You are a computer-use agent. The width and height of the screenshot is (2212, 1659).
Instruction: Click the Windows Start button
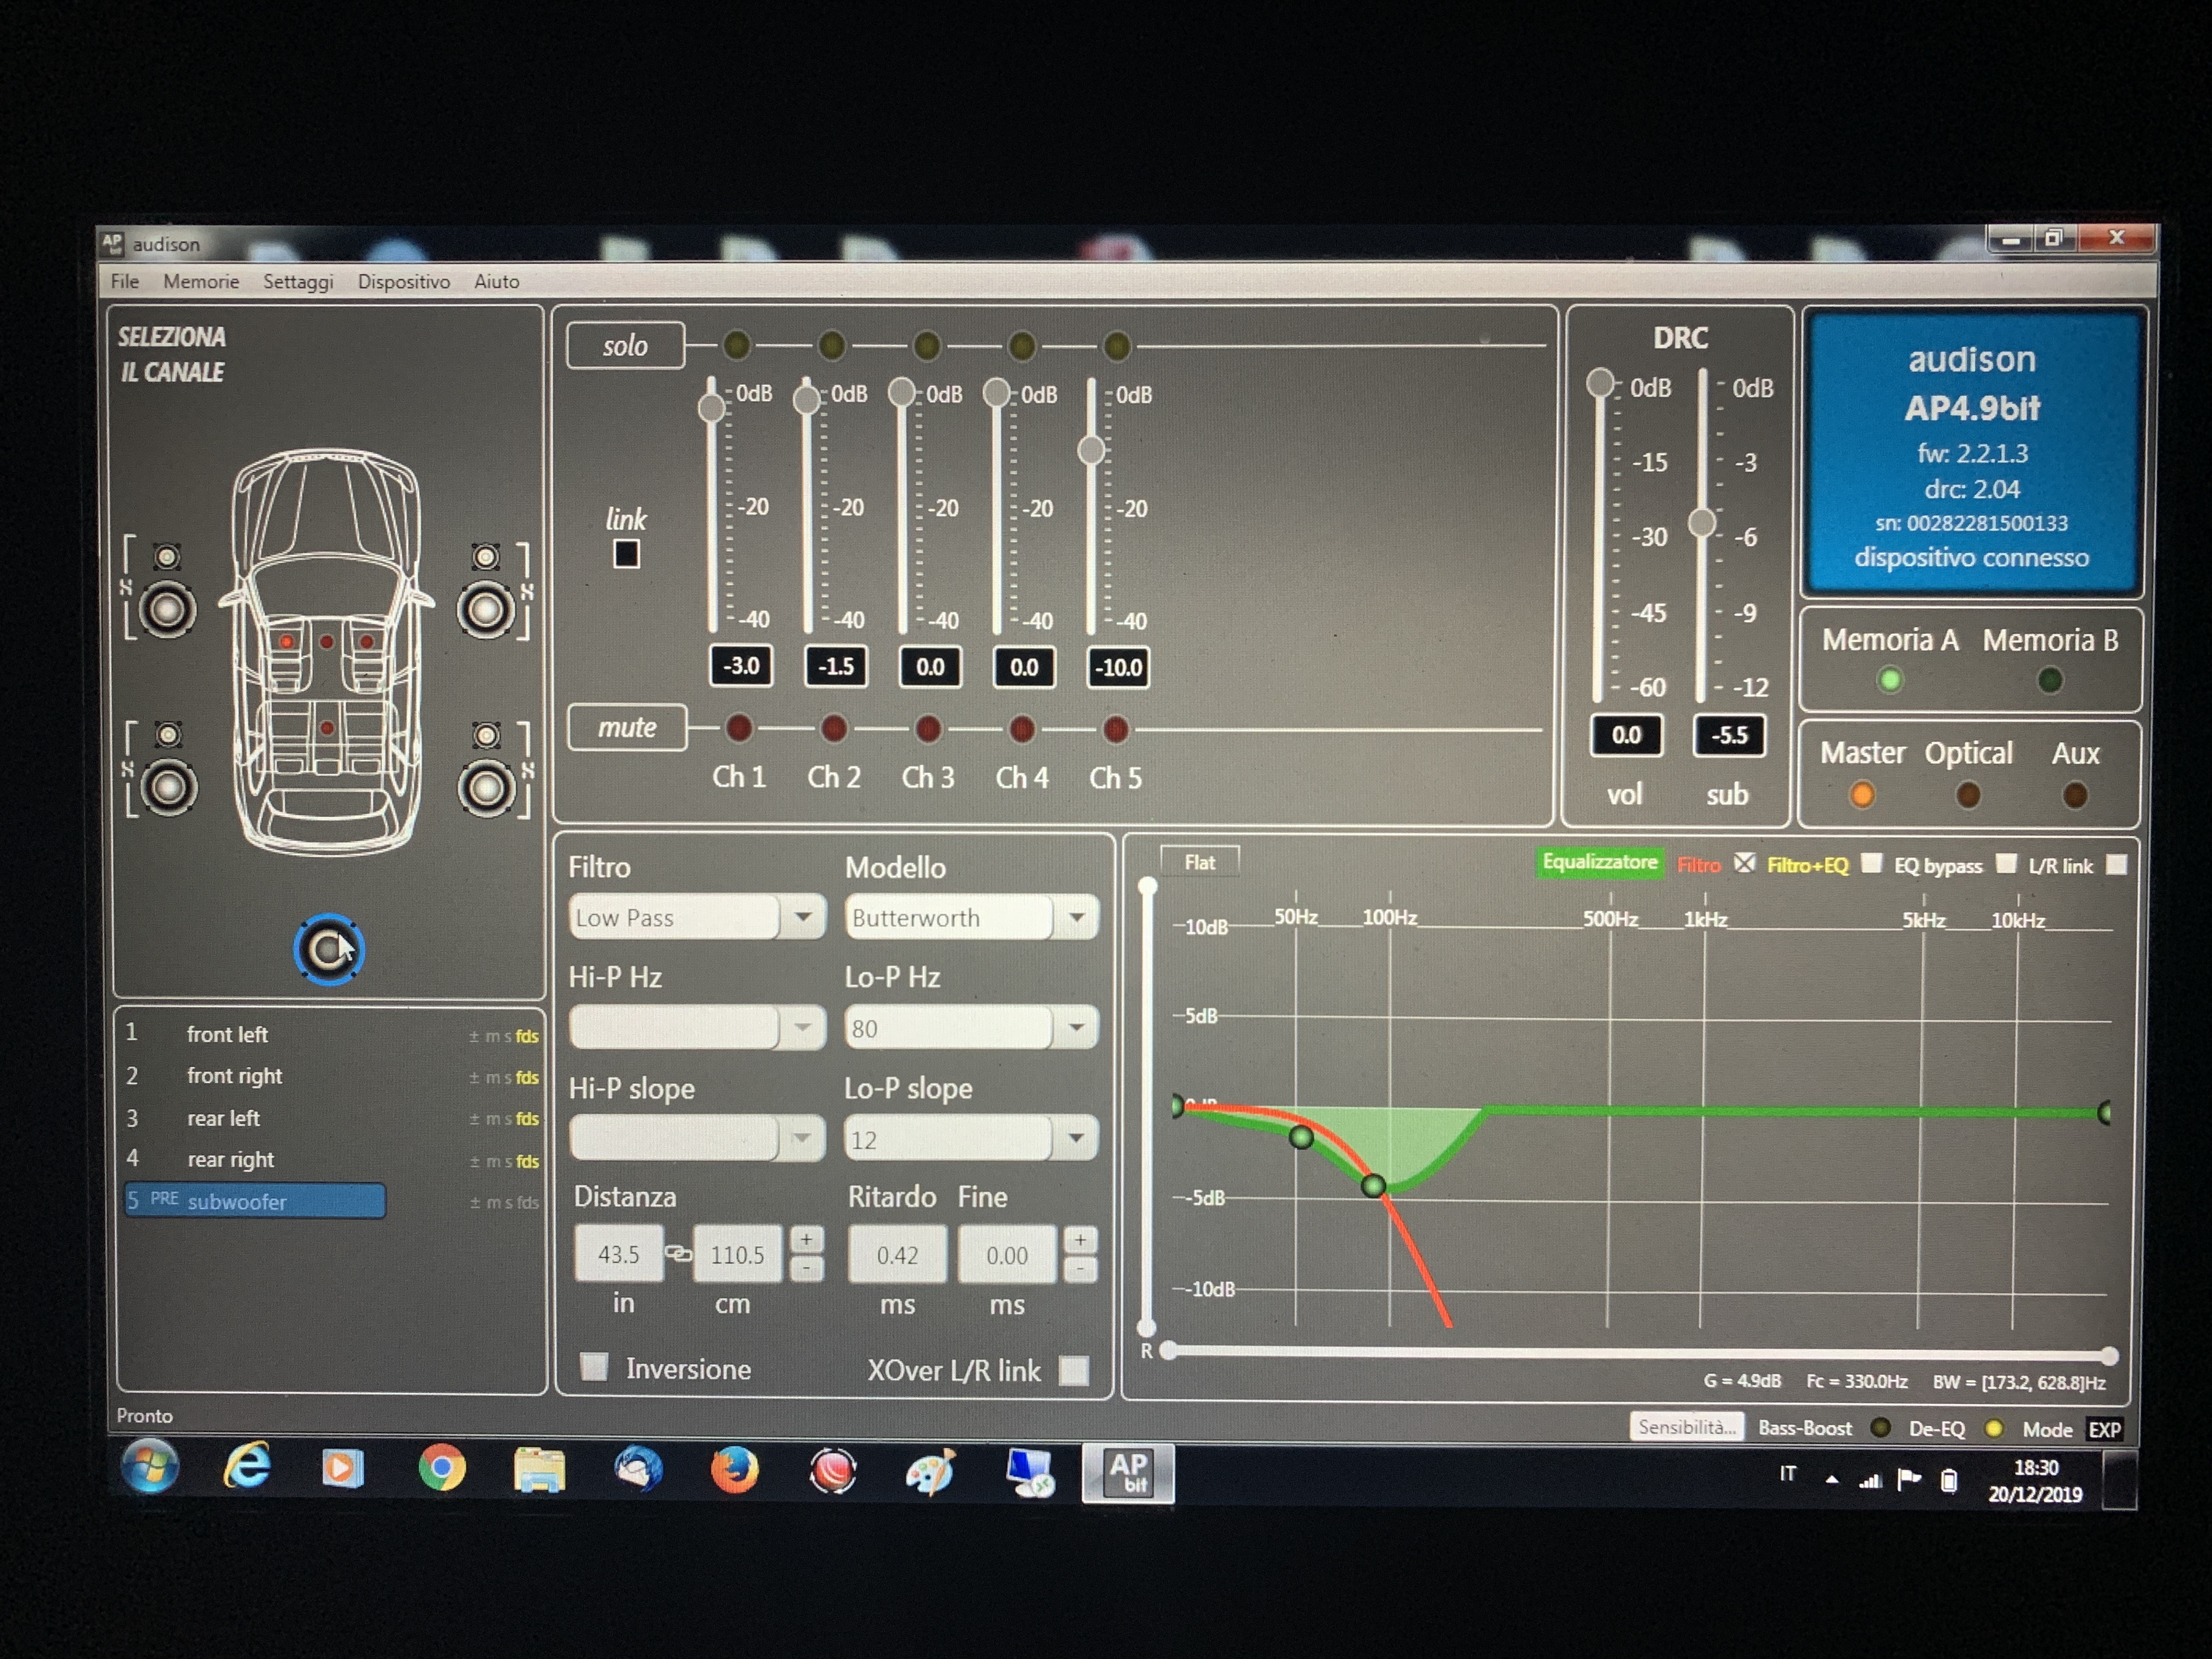150,1467
